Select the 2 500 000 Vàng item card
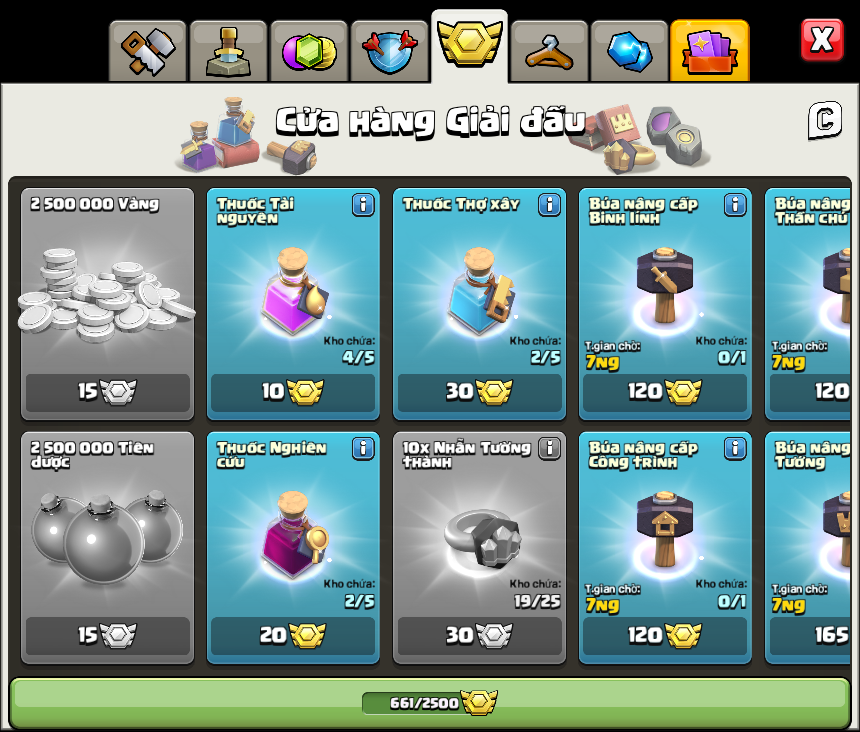 108,304
